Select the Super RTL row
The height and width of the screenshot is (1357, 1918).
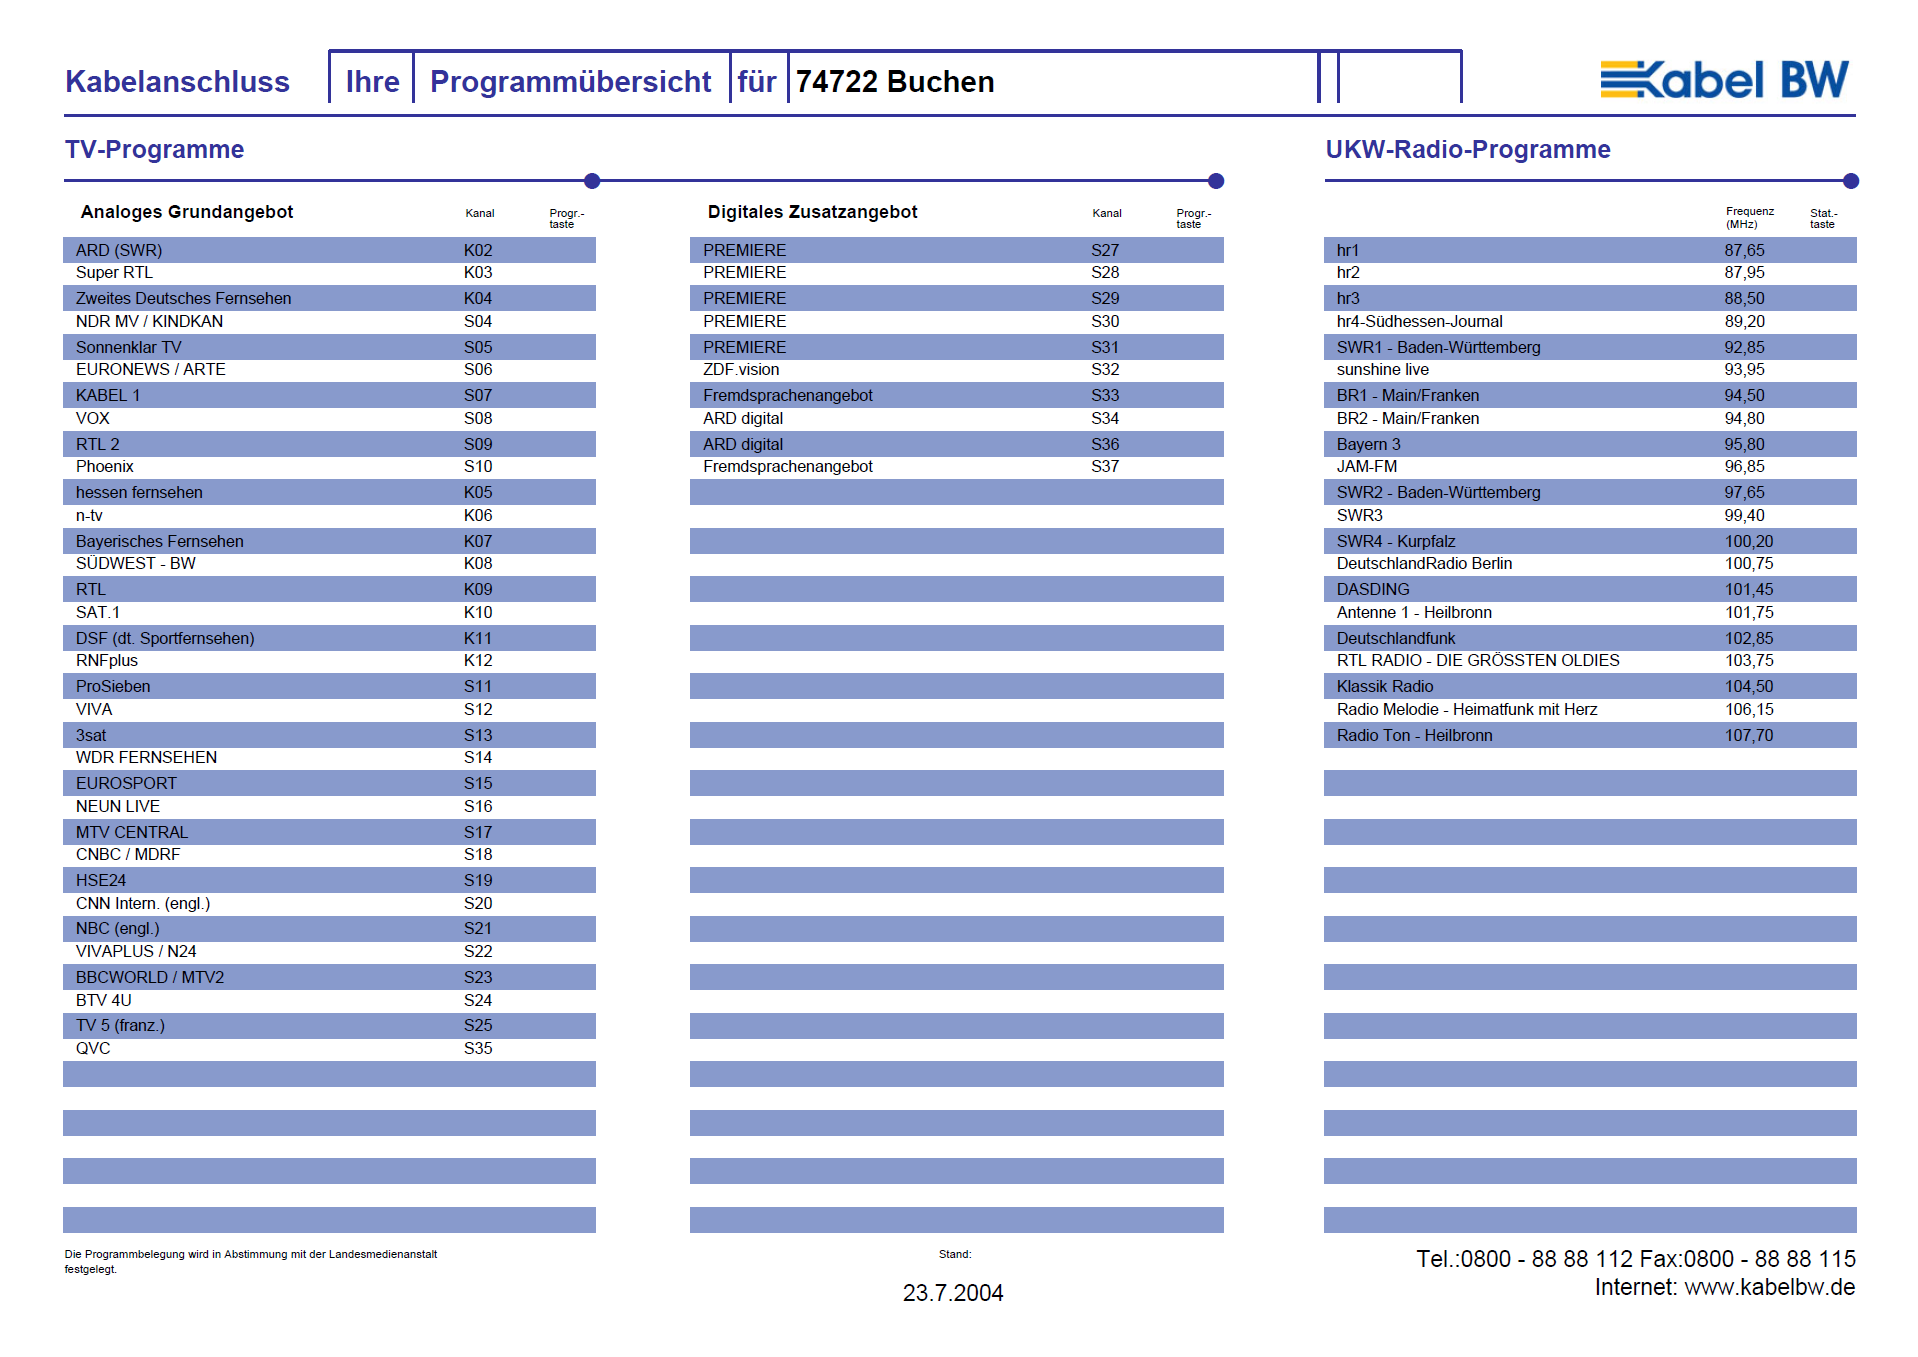coord(329,273)
